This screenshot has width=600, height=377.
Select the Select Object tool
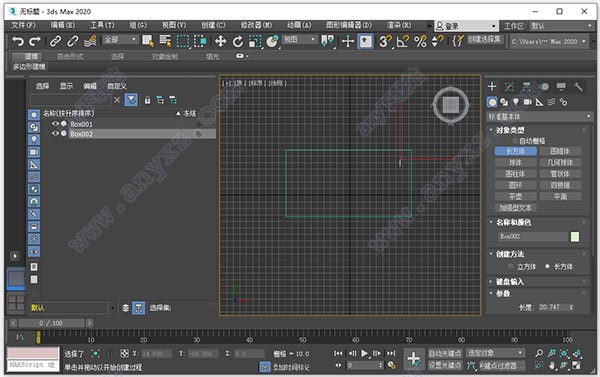(148, 41)
